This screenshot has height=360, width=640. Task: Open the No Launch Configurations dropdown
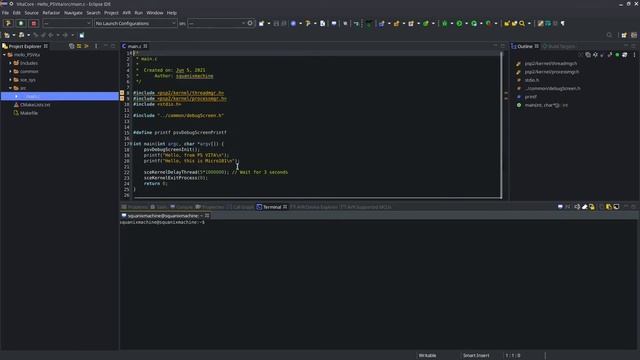point(136,23)
